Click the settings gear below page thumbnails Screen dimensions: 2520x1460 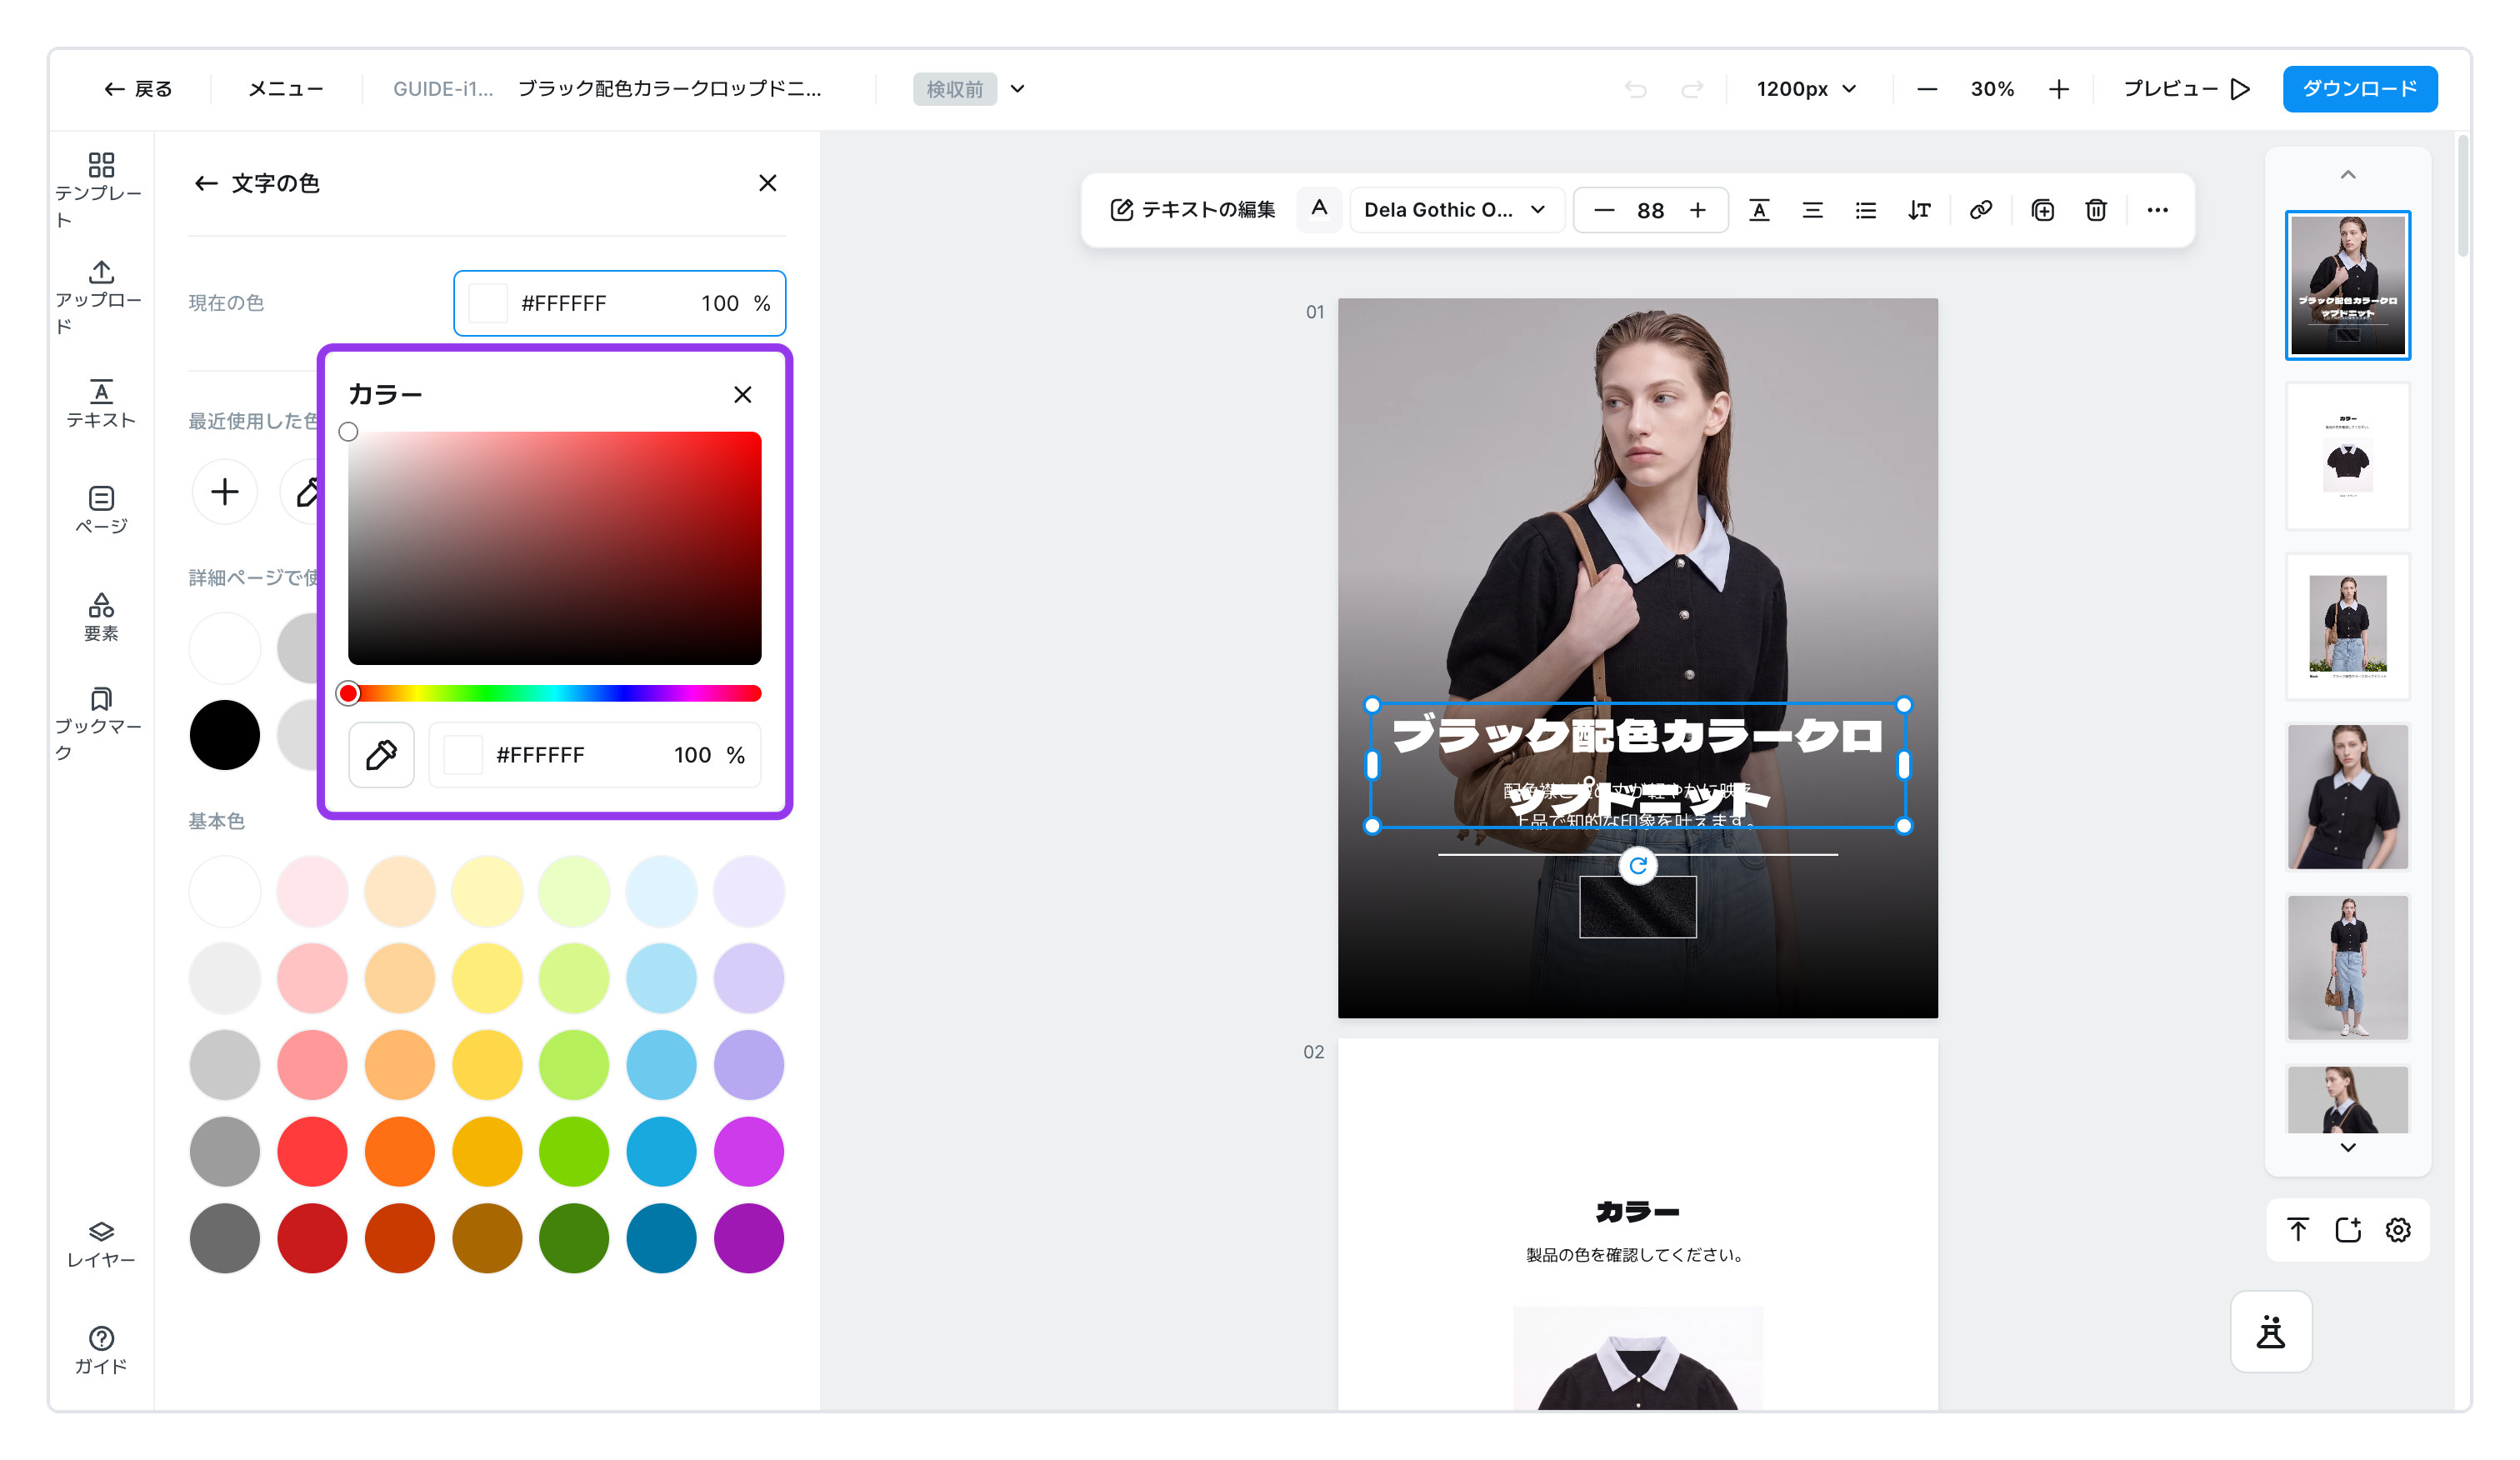click(x=2397, y=1229)
